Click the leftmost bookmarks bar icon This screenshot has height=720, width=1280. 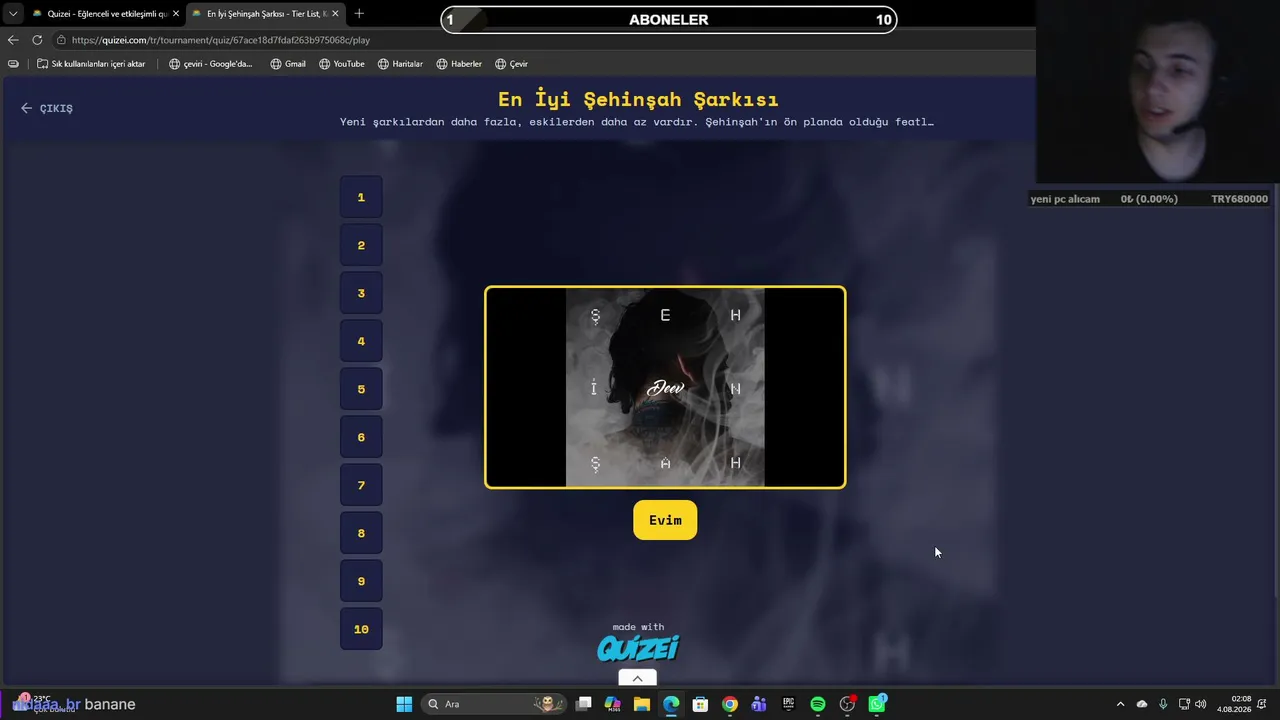[x=13, y=64]
